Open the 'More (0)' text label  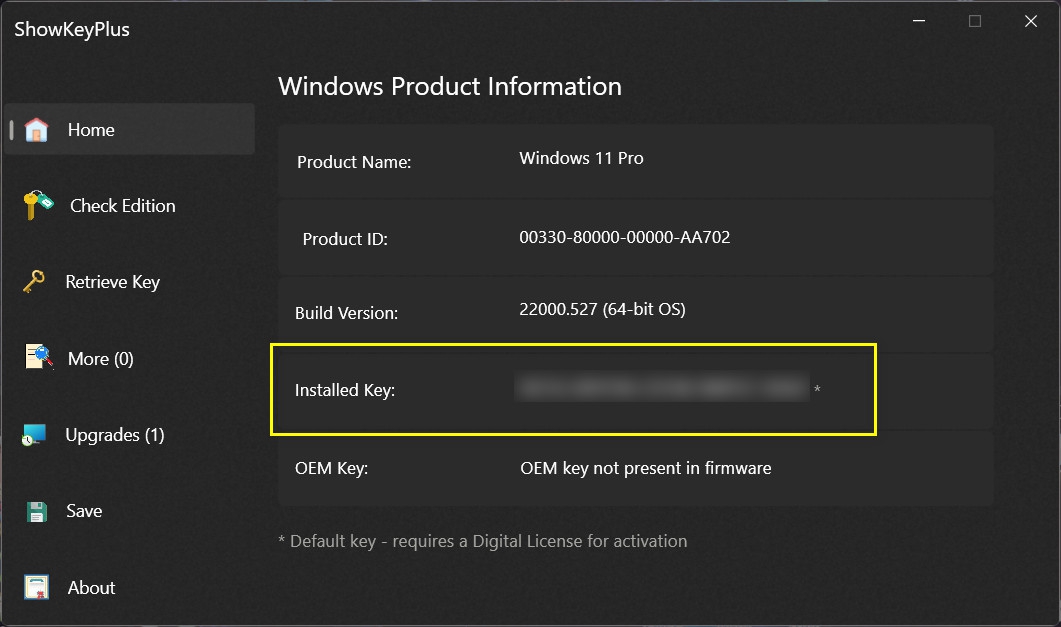pyautogui.click(x=100, y=359)
